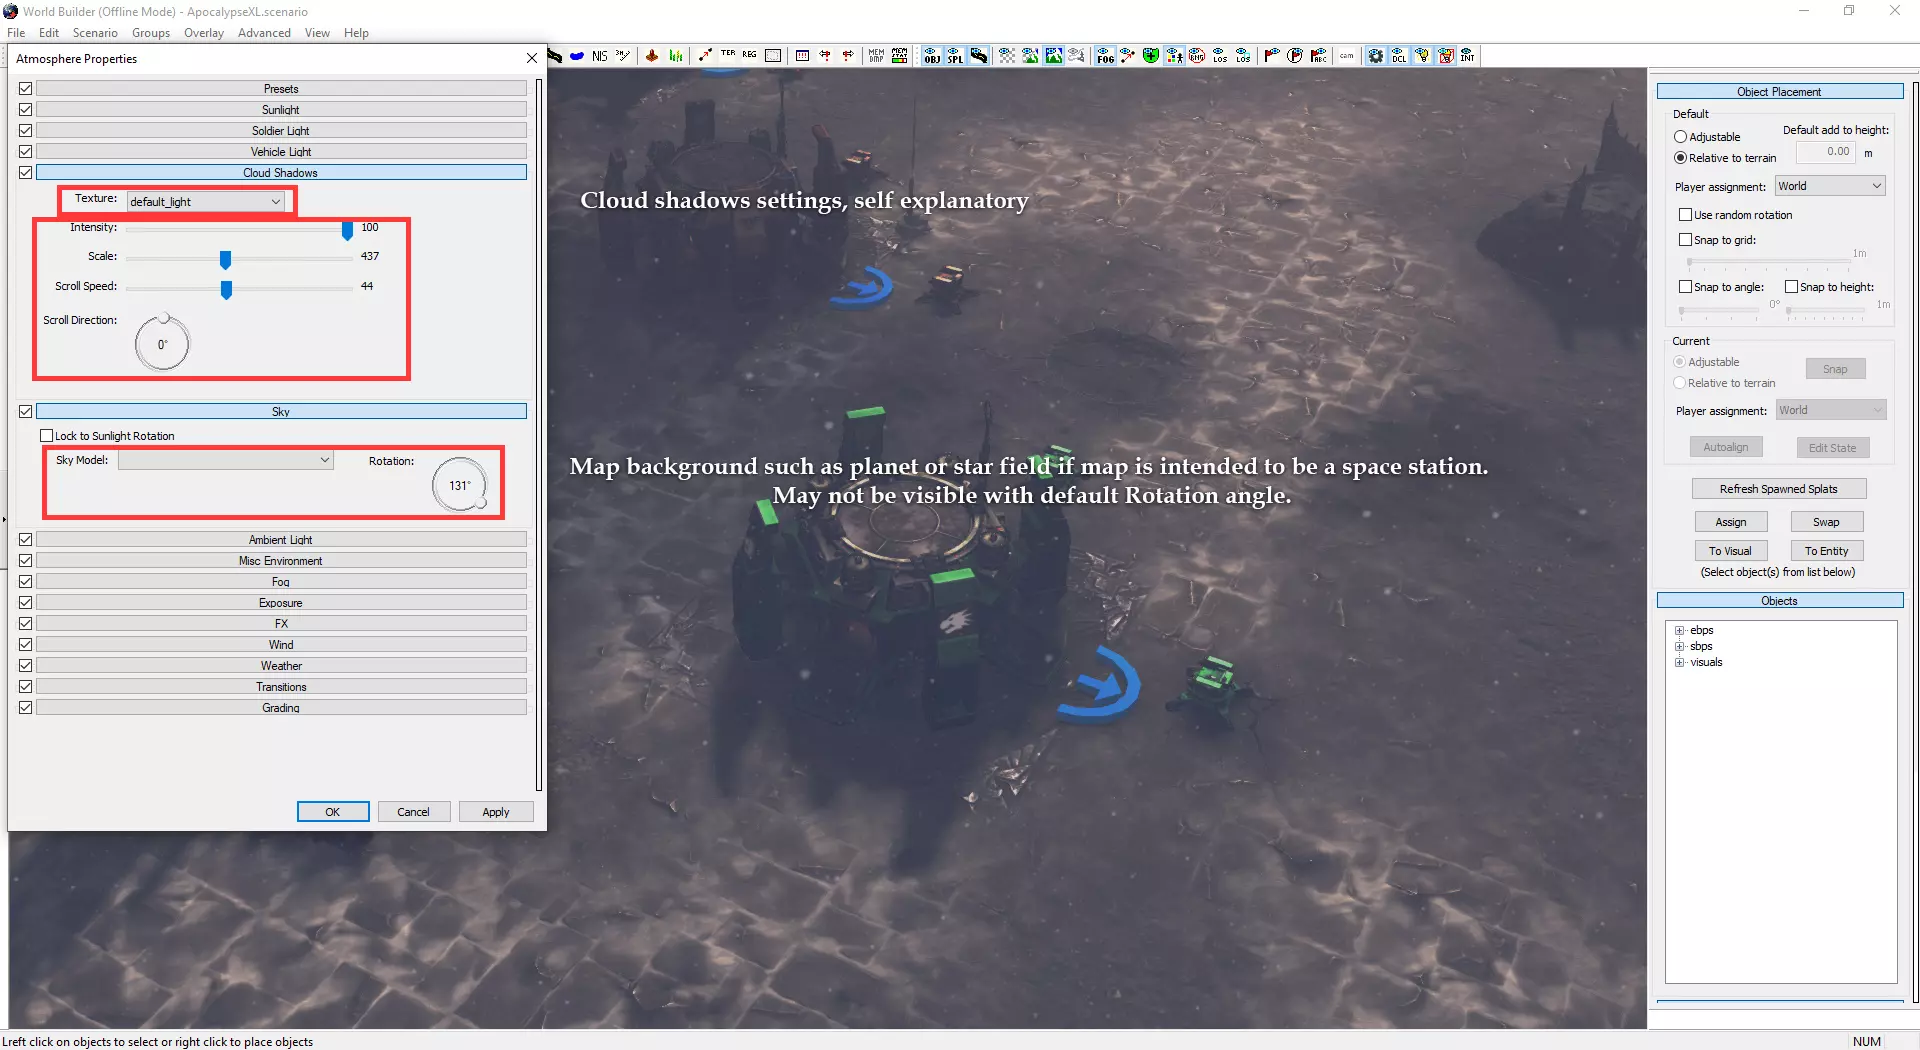The width and height of the screenshot is (1920, 1050).
Task: Click the Apply button
Action: click(x=496, y=812)
